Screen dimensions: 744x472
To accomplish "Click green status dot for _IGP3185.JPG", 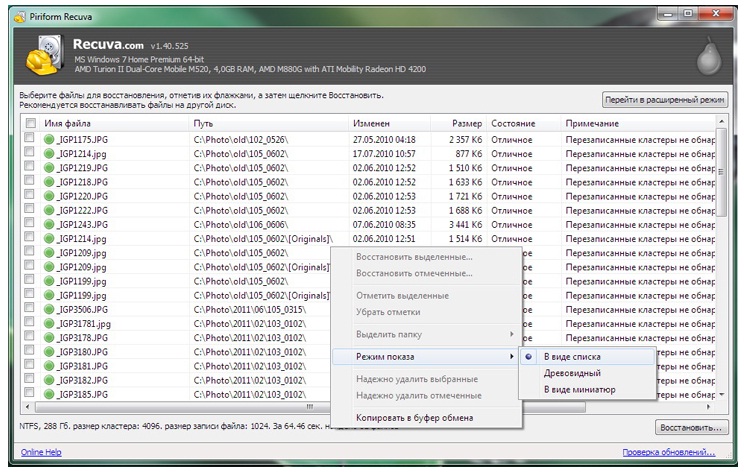I will [49, 394].
